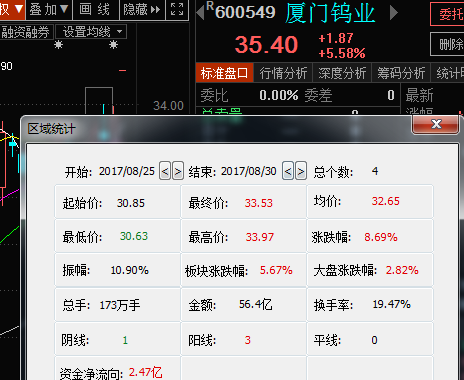This screenshot has width=464, height=380.
Task: Open the dropdown arrow next to 权
Action: click(19, 9)
